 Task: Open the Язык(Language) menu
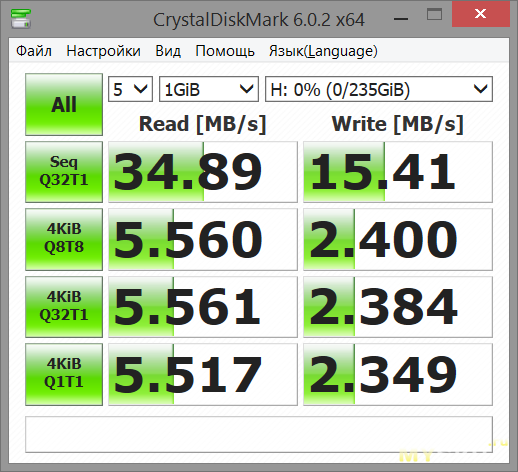point(323,51)
